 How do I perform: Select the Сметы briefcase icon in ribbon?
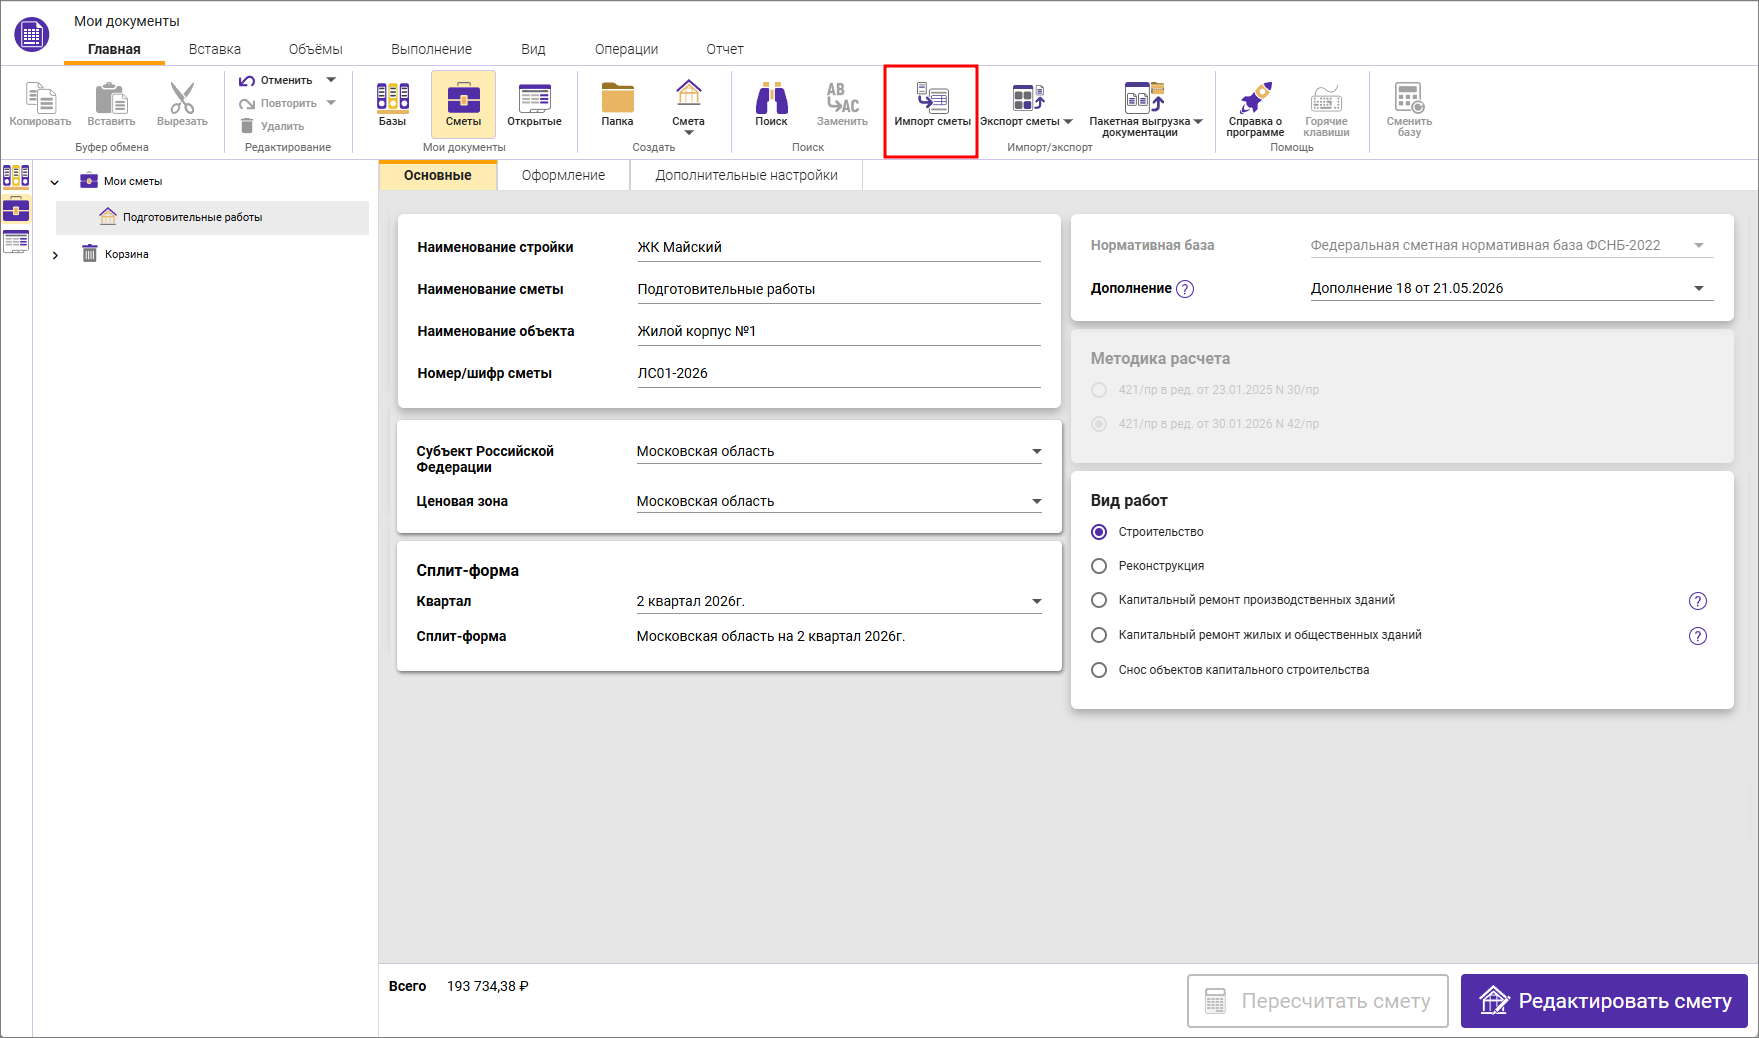pos(463,97)
